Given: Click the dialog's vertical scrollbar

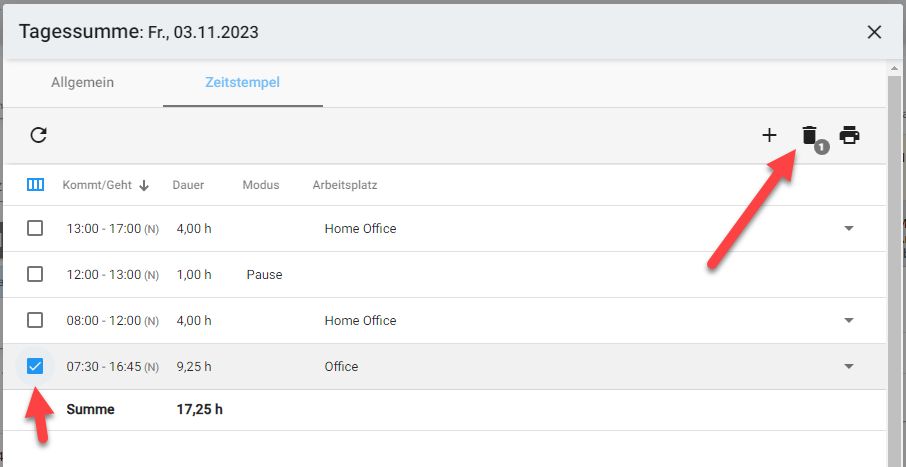Looking at the screenshot, I should tap(895, 260).
